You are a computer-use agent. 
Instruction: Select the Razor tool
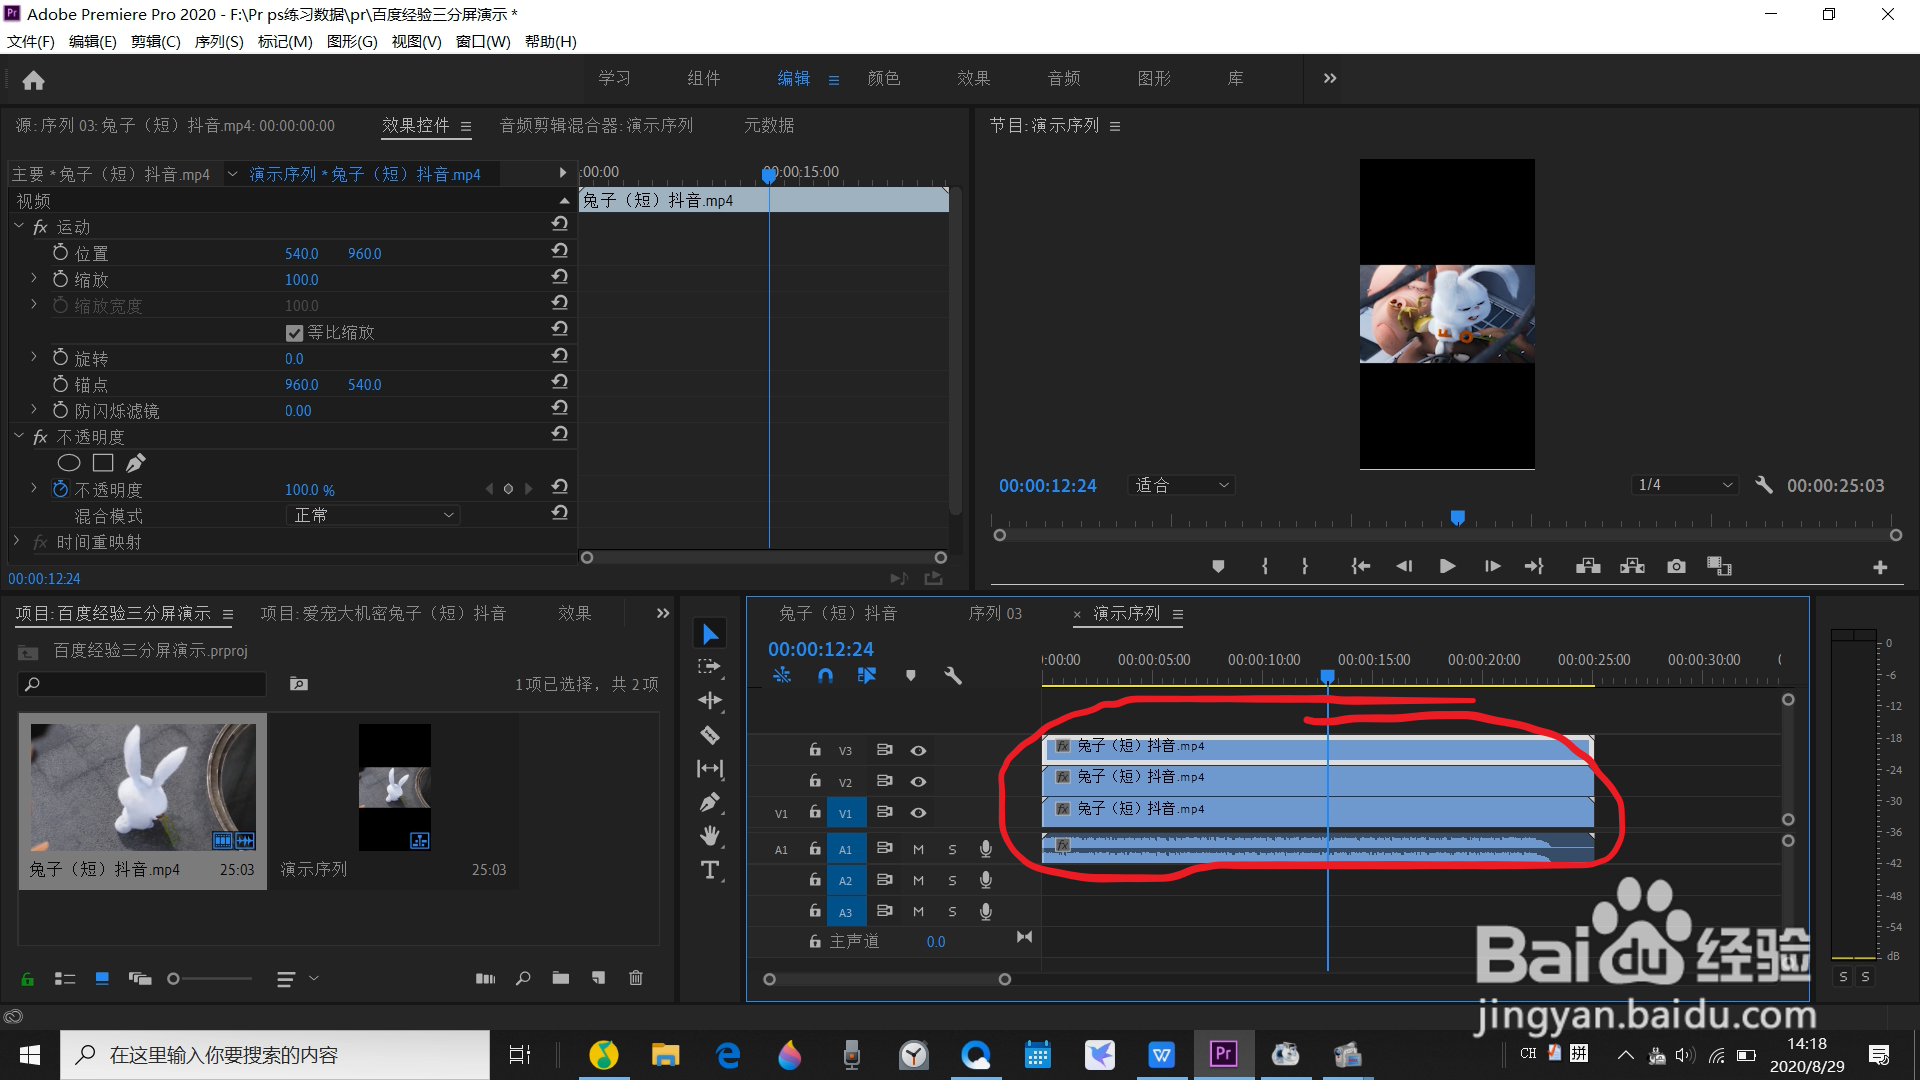710,735
